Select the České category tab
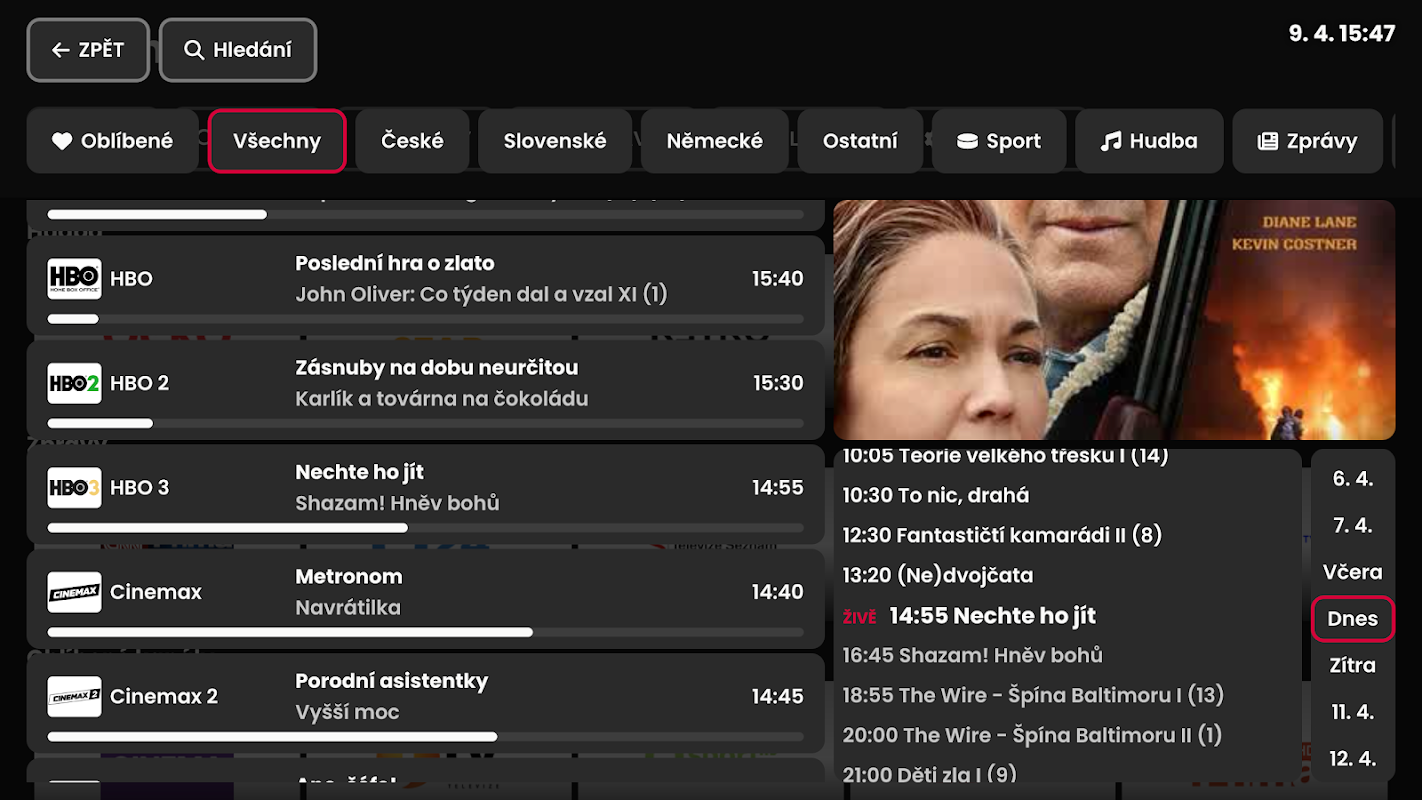The width and height of the screenshot is (1422, 800). coord(412,141)
